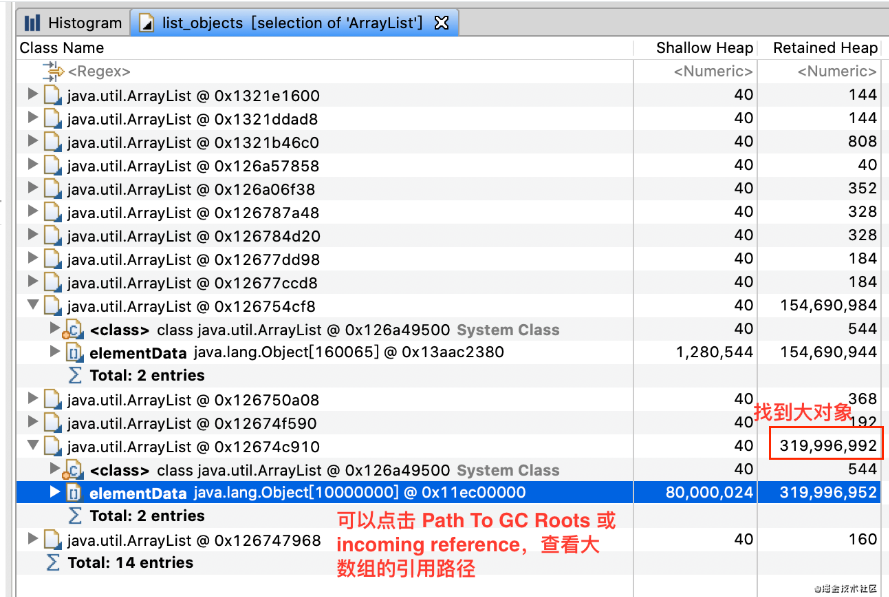Viewport: 889px width, 597px height.
Task: Select the list_objects tab
Action: 292,22
